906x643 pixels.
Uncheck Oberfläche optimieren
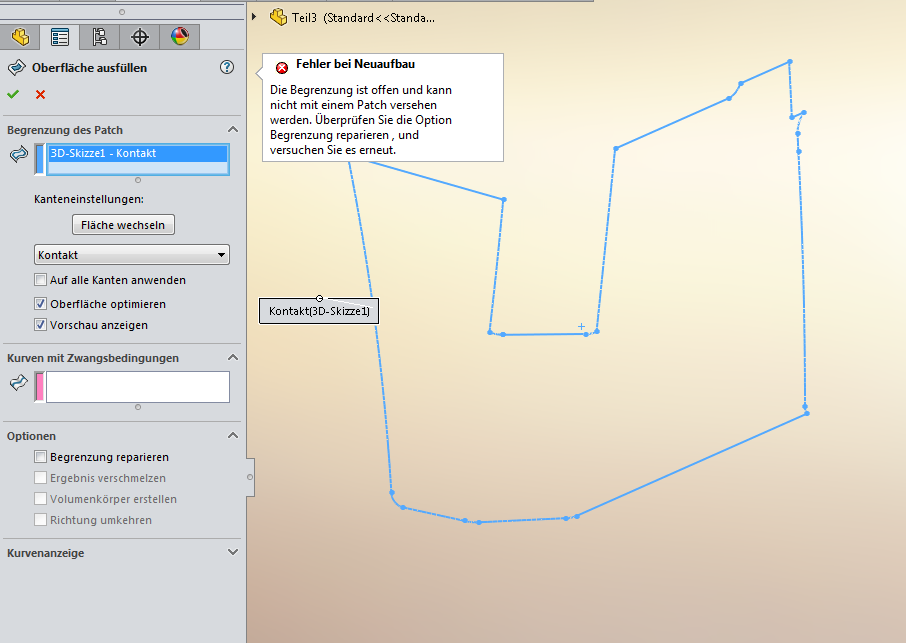40,304
